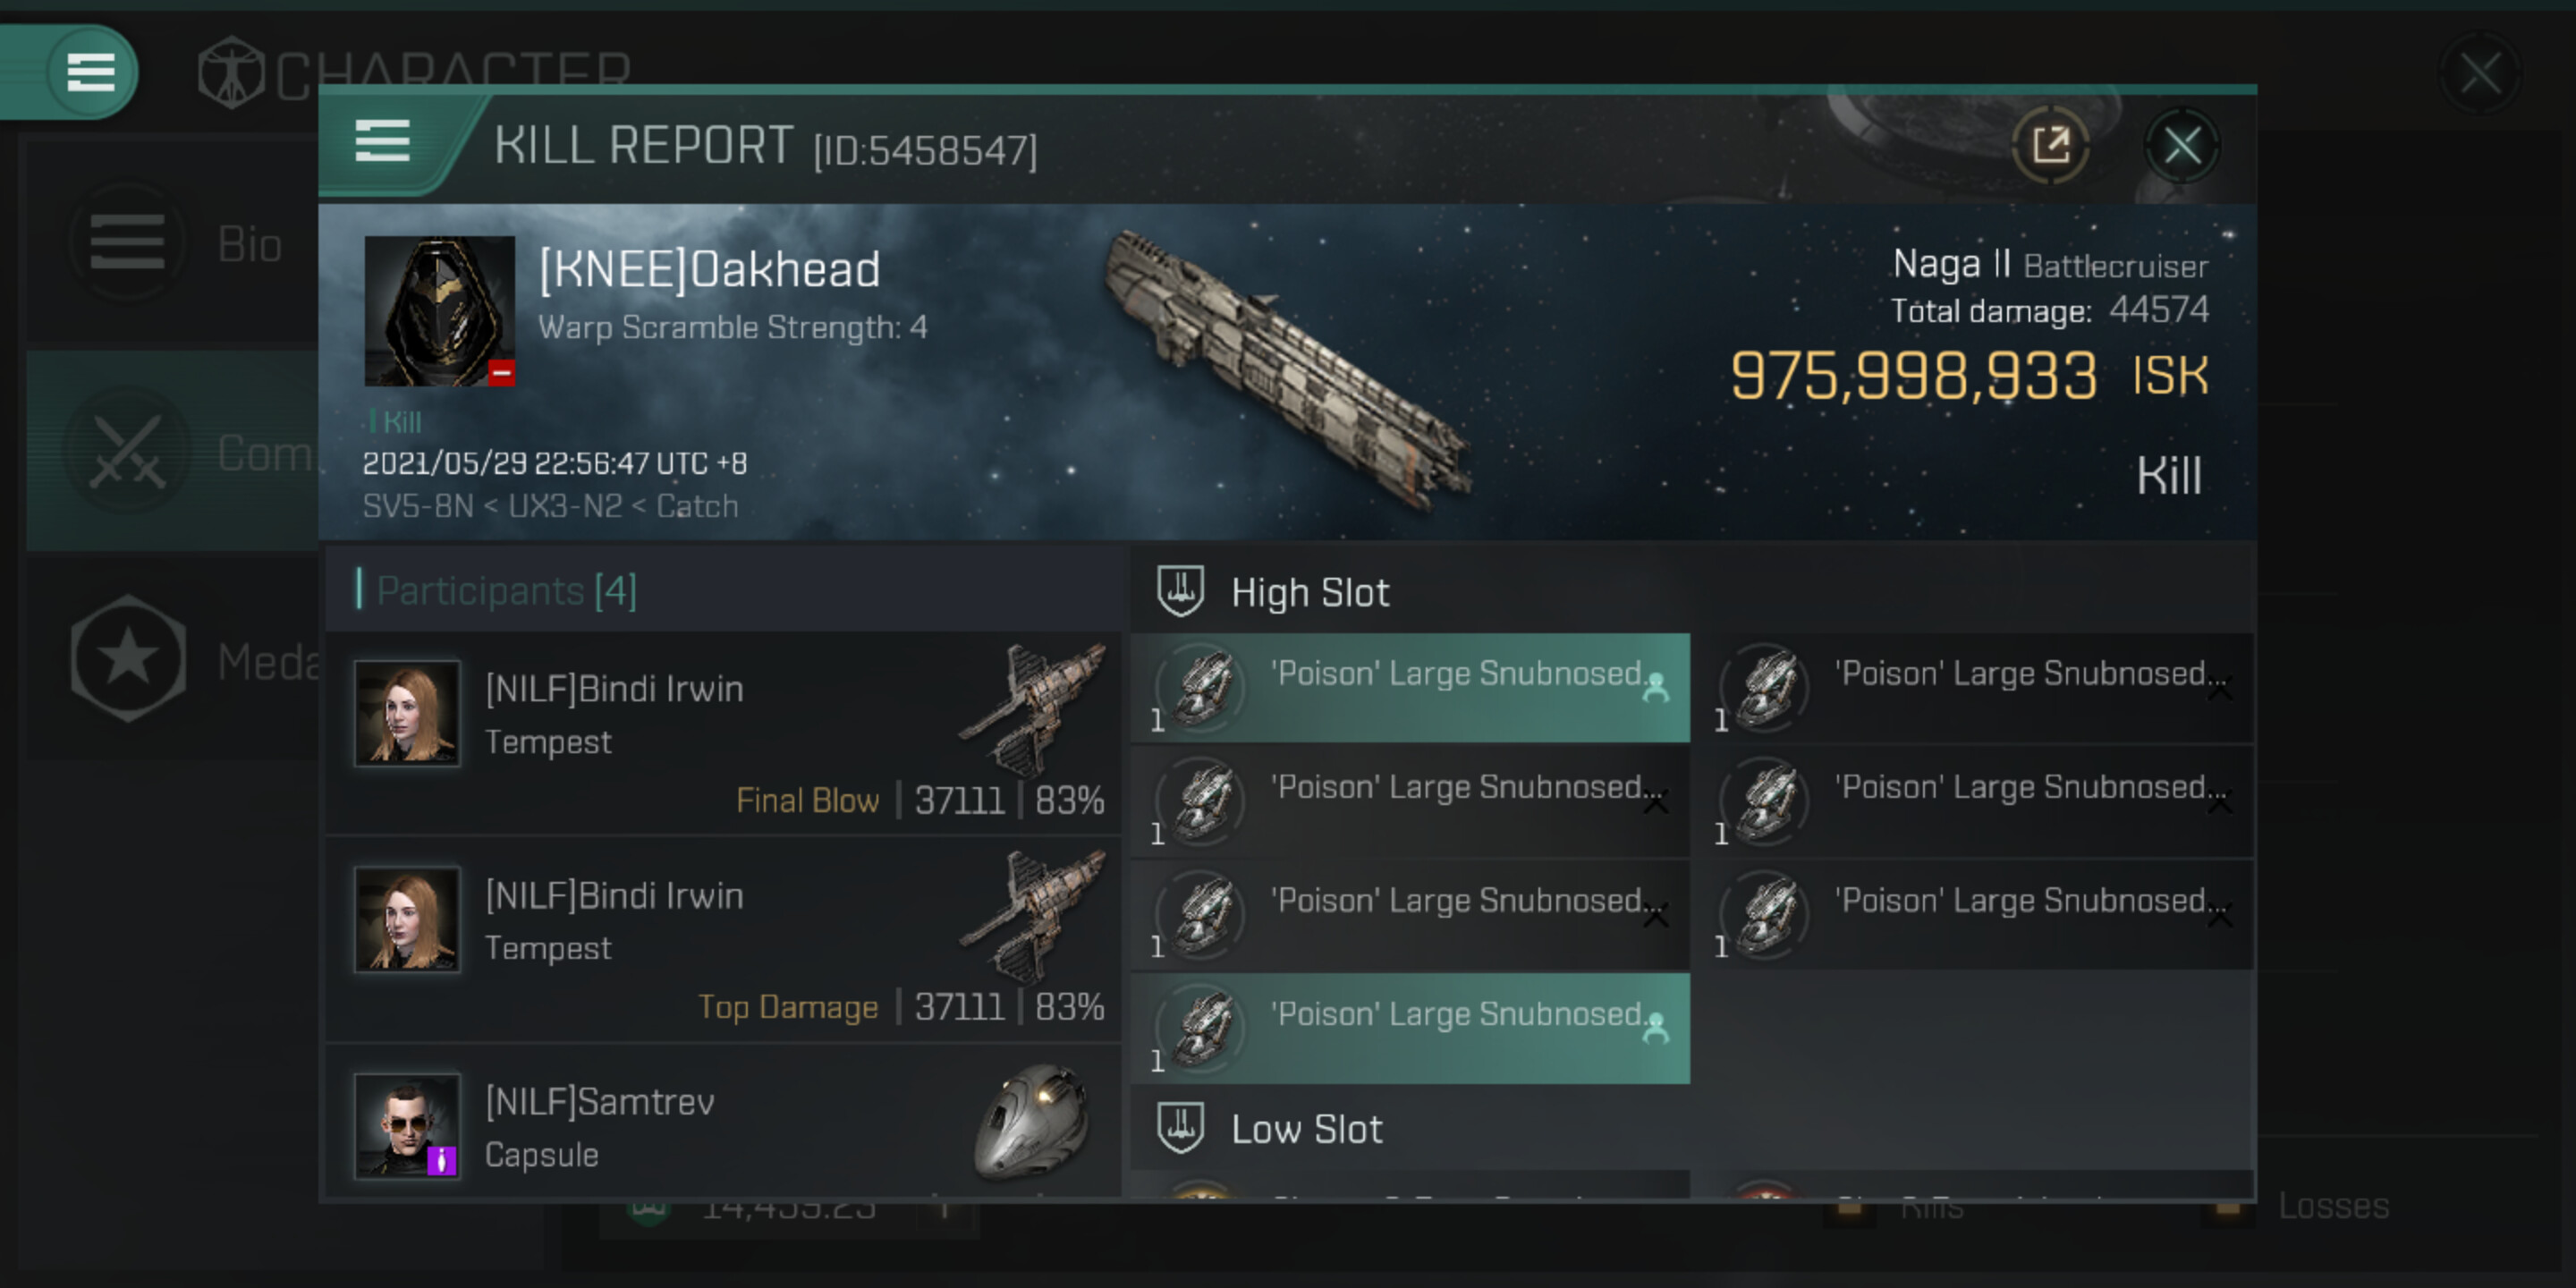Screen dimensions: 2576x1288
Task: Select Bindi Irwin Final Blow participant portrait
Action: [x=407, y=713]
